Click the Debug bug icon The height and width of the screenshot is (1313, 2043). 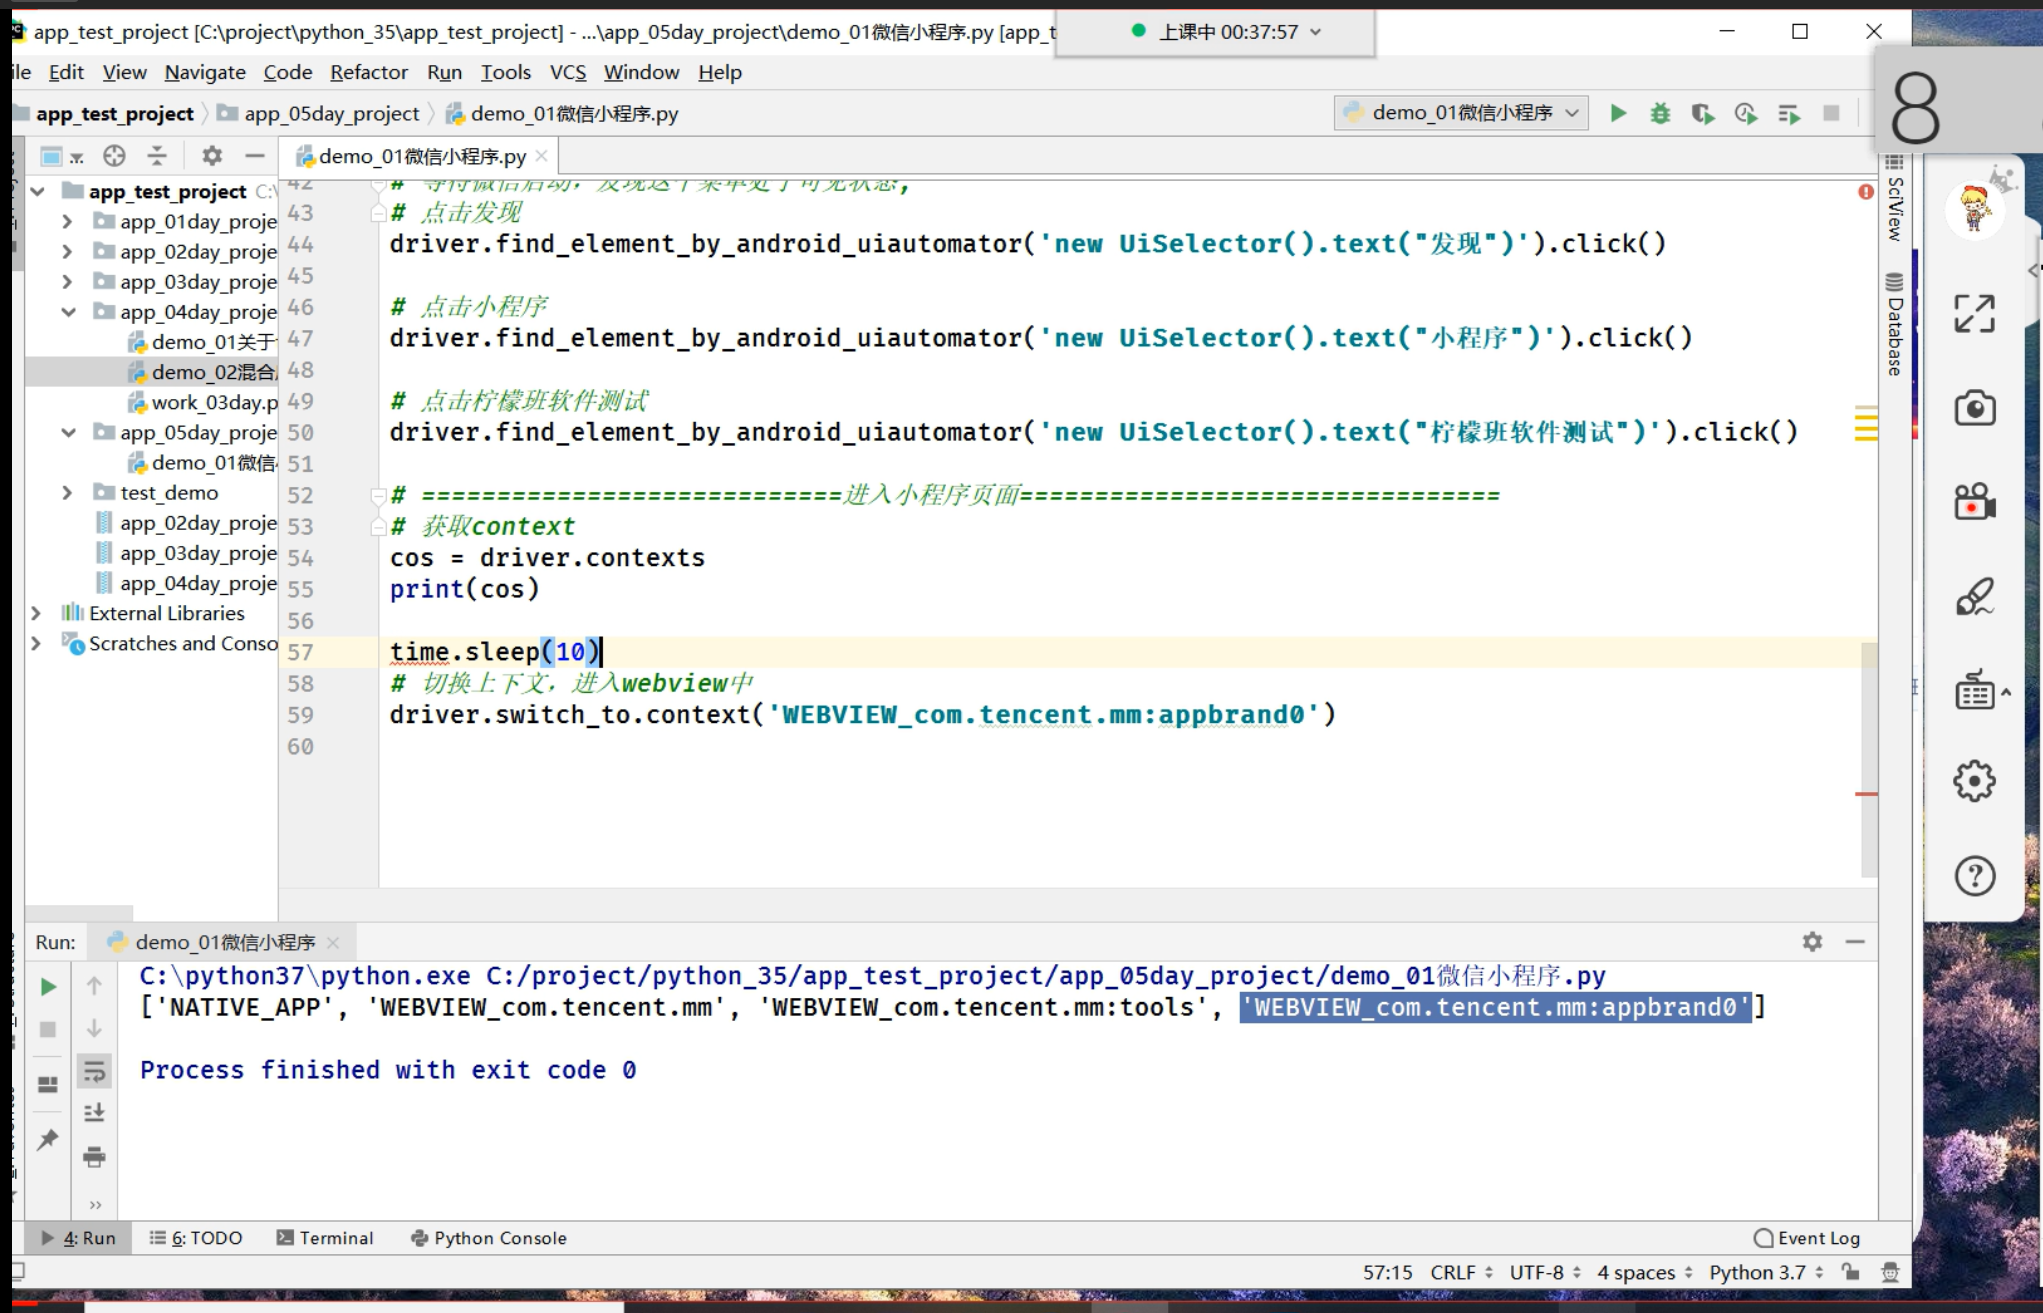click(x=1660, y=114)
